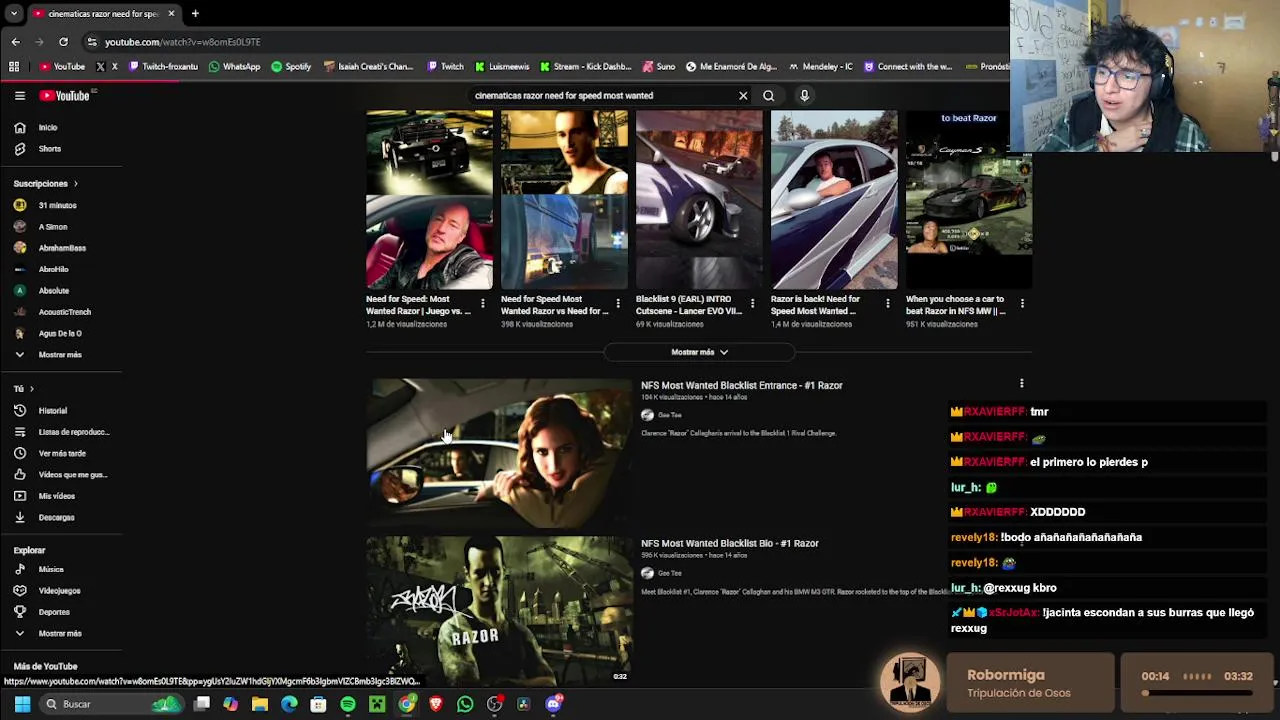Play the NFS Most Wanted Blacklist Entrance thumbnail
This screenshot has width=1280, height=720.
[x=499, y=453]
